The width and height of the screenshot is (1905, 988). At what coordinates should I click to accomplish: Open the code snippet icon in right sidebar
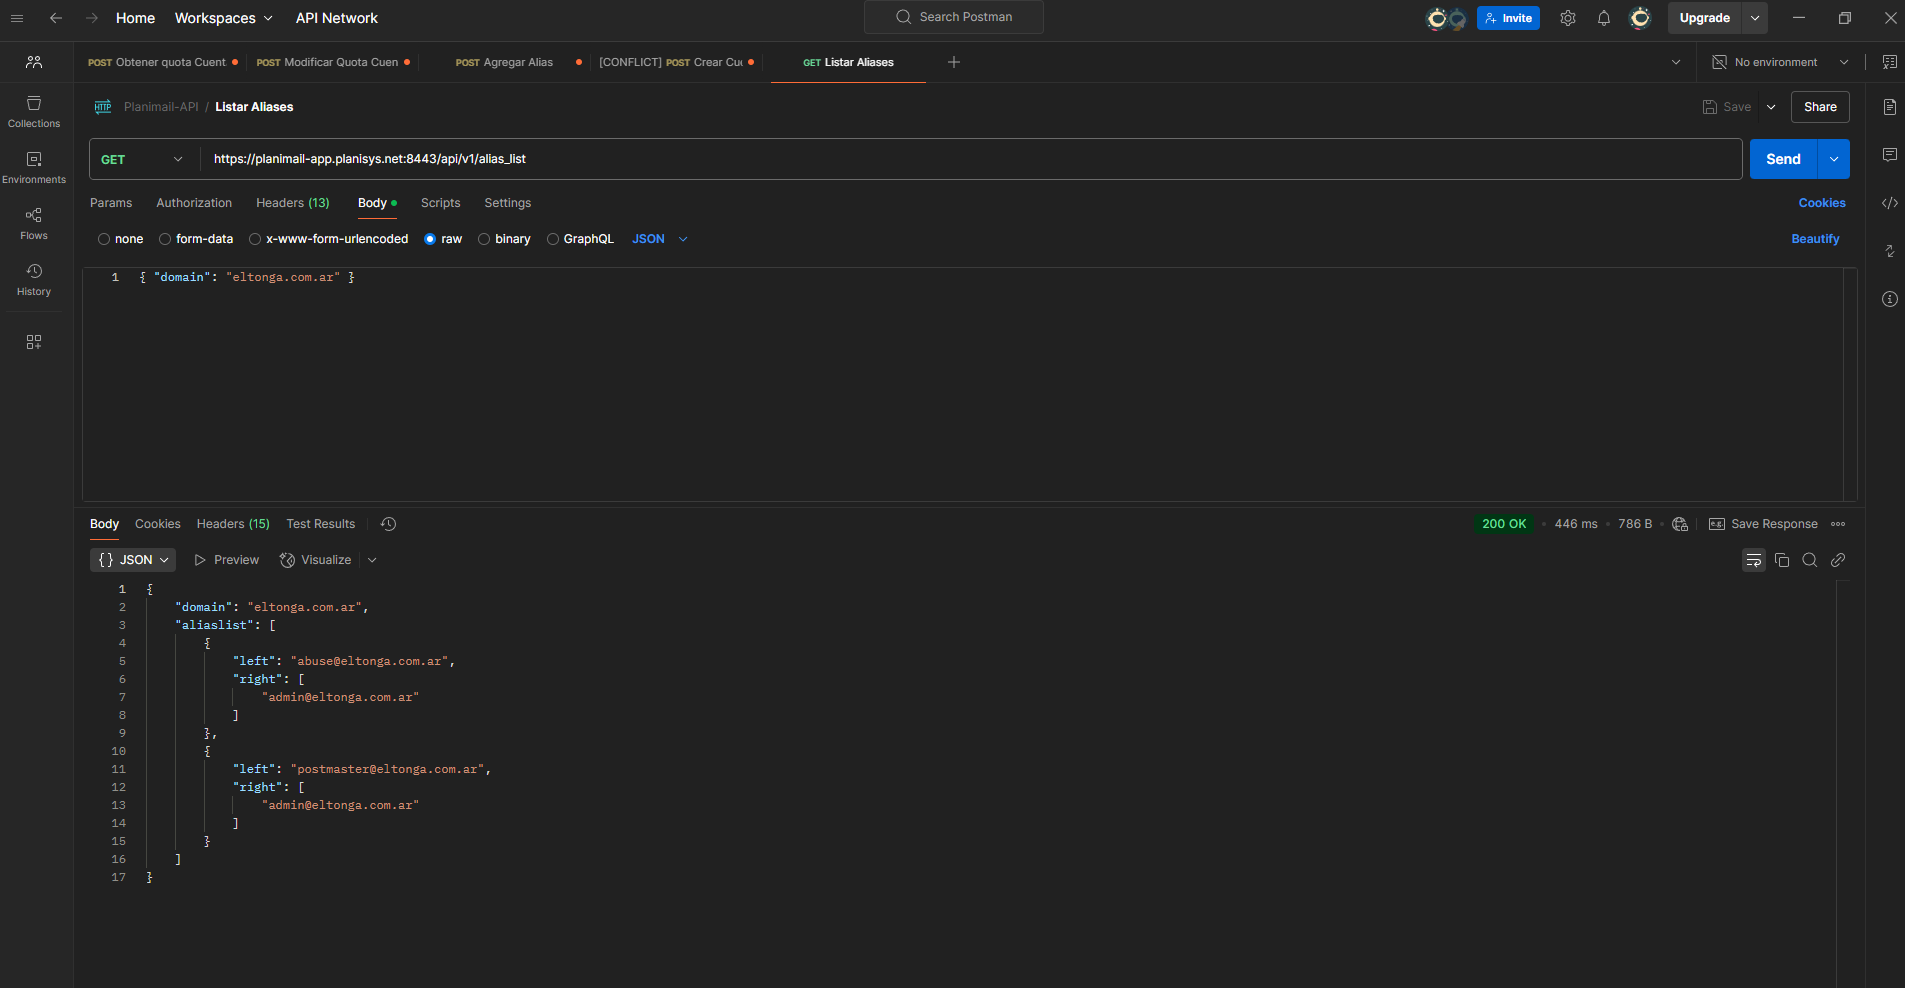tap(1889, 203)
